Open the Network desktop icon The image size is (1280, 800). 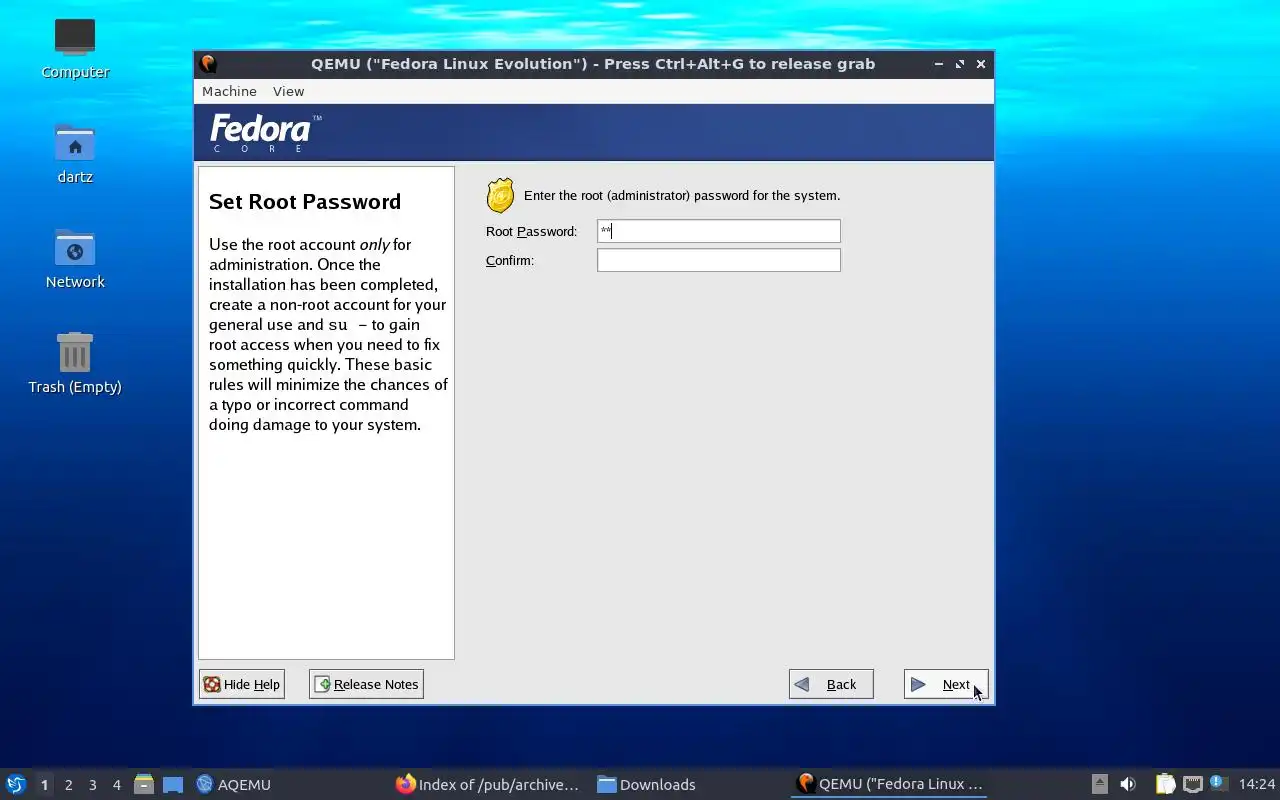(x=75, y=258)
